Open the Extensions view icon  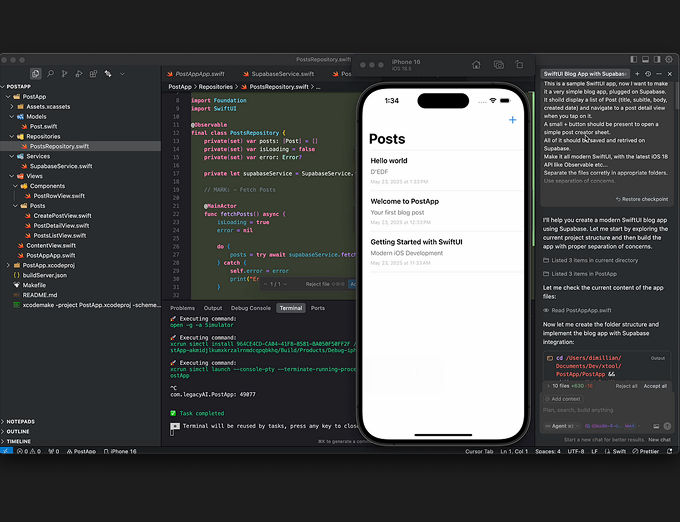[x=93, y=74]
